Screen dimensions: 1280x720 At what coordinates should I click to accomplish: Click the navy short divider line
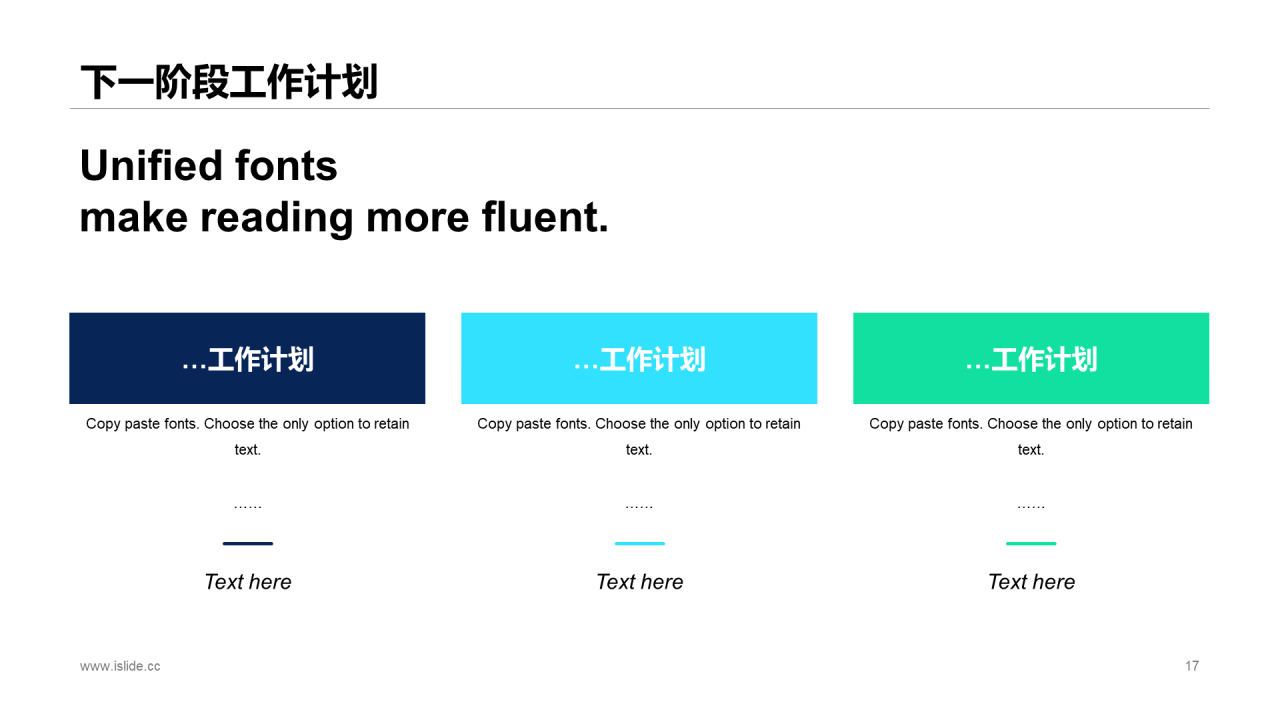point(247,544)
